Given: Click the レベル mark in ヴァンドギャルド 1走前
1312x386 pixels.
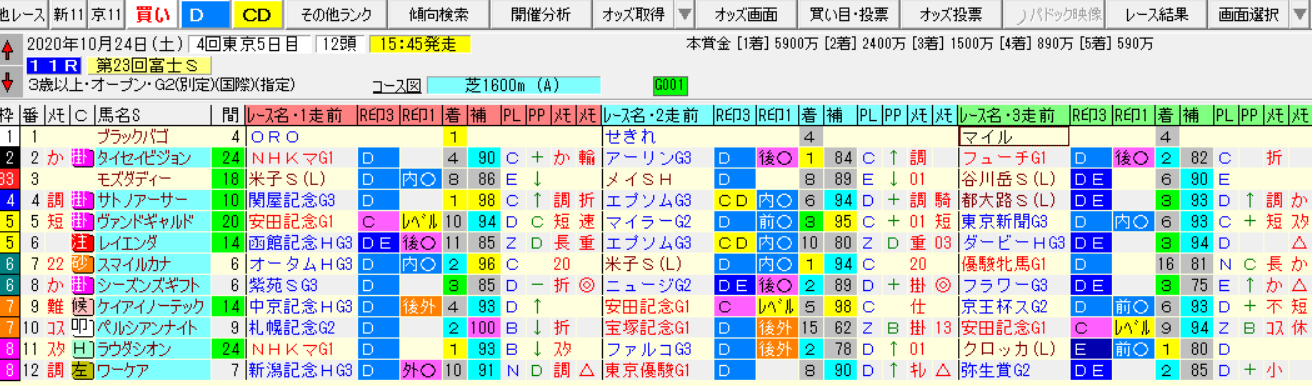Looking at the screenshot, I should [x=420, y=220].
